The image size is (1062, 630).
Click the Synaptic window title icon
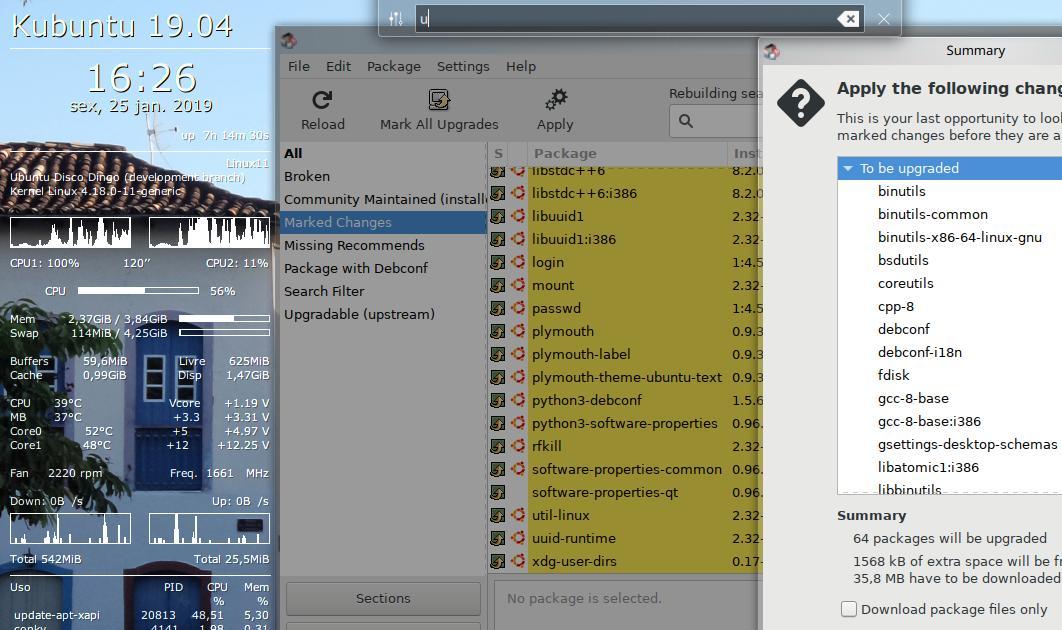pyautogui.click(x=289, y=41)
